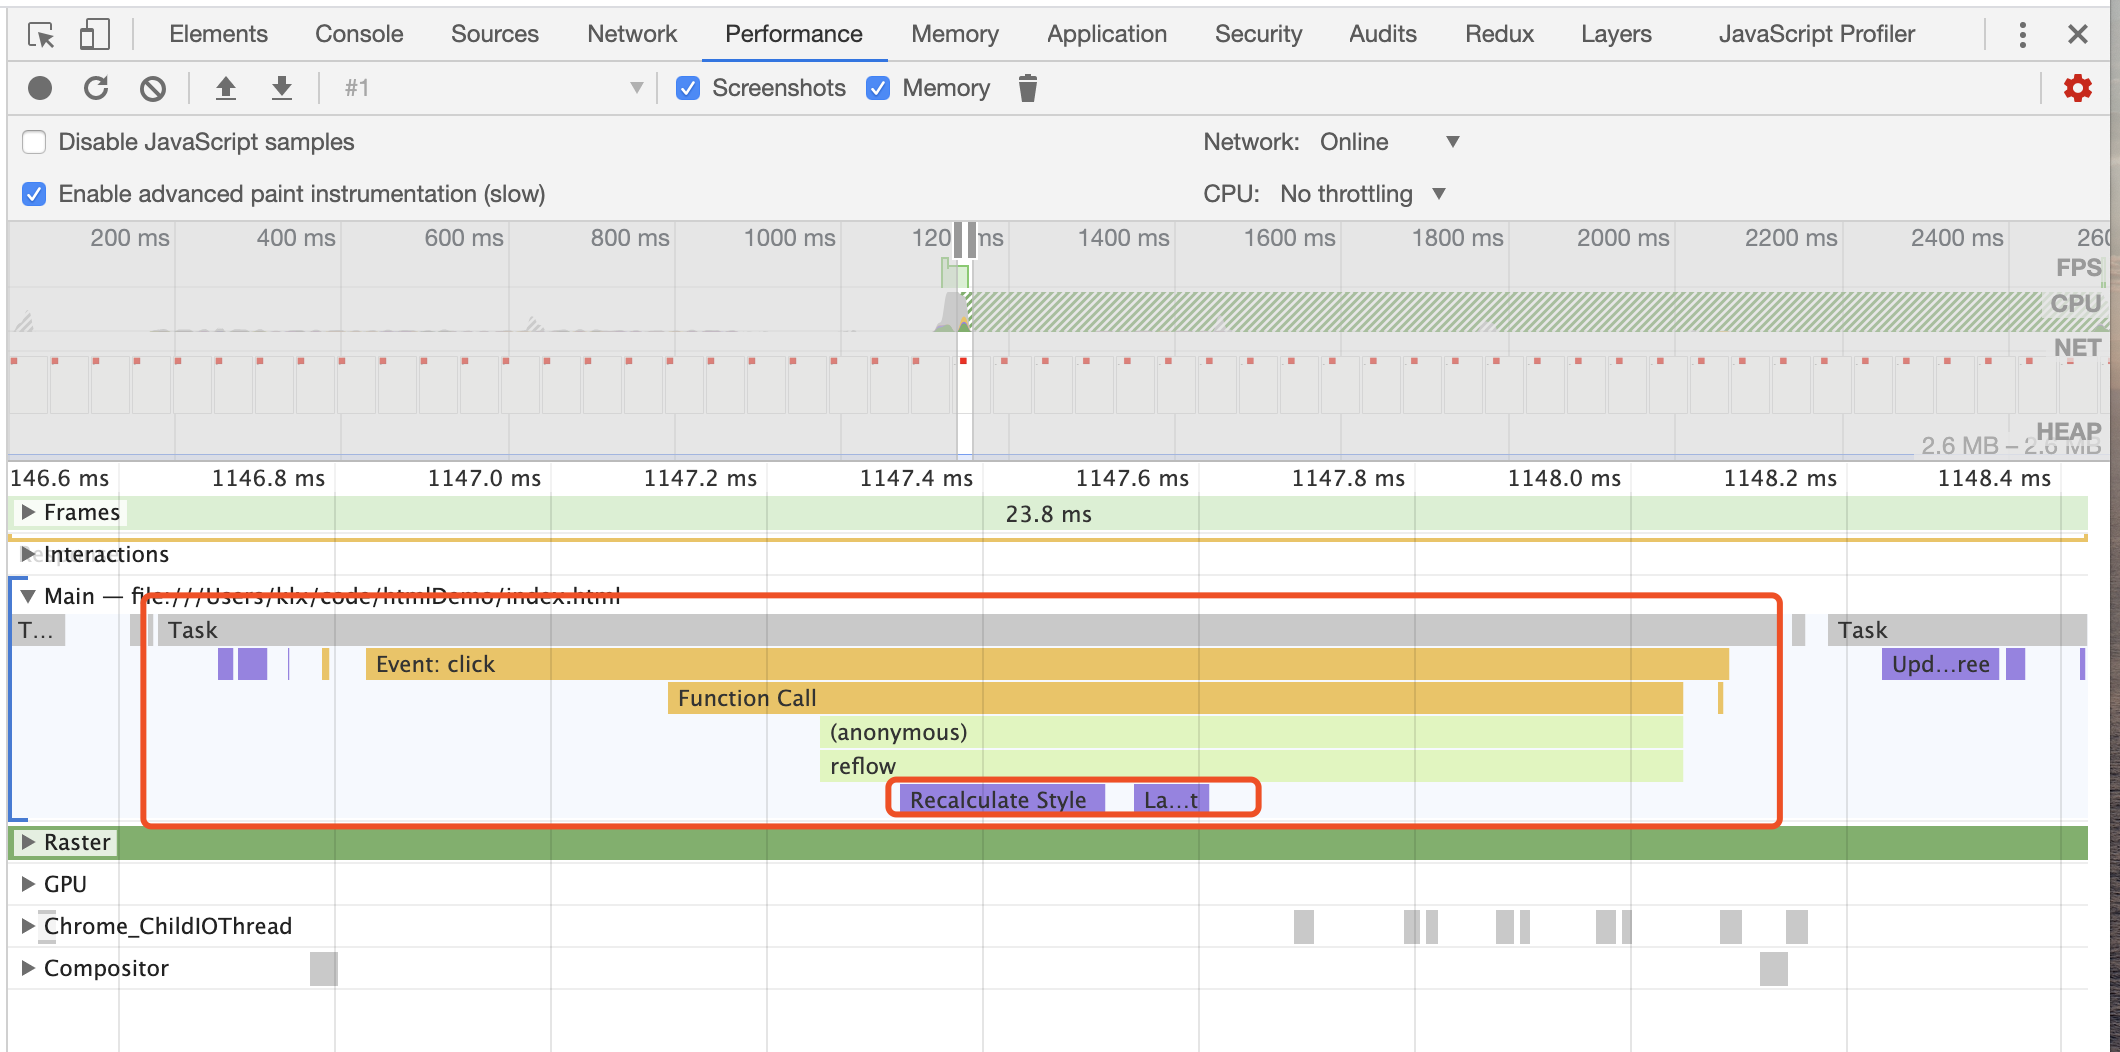This screenshot has height=1052, width=2120.
Task: Collect garbage with the trash can icon
Action: click(x=1027, y=88)
